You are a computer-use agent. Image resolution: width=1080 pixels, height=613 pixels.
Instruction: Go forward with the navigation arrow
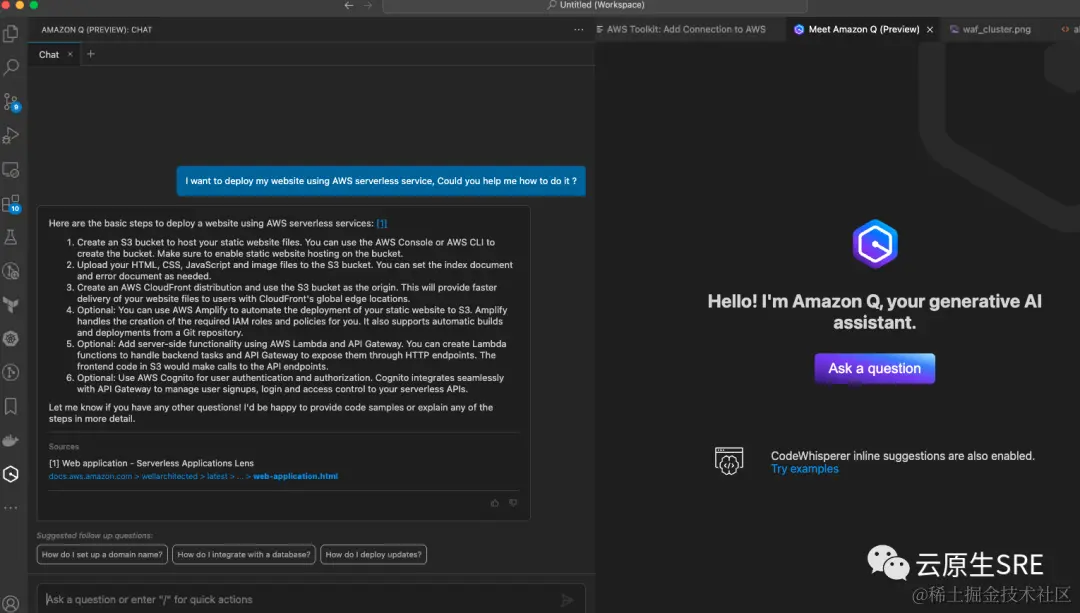click(x=368, y=6)
